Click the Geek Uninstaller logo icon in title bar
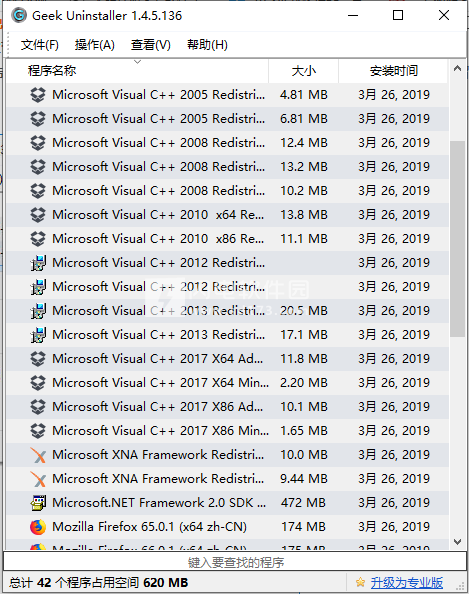 click(x=19, y=16)
